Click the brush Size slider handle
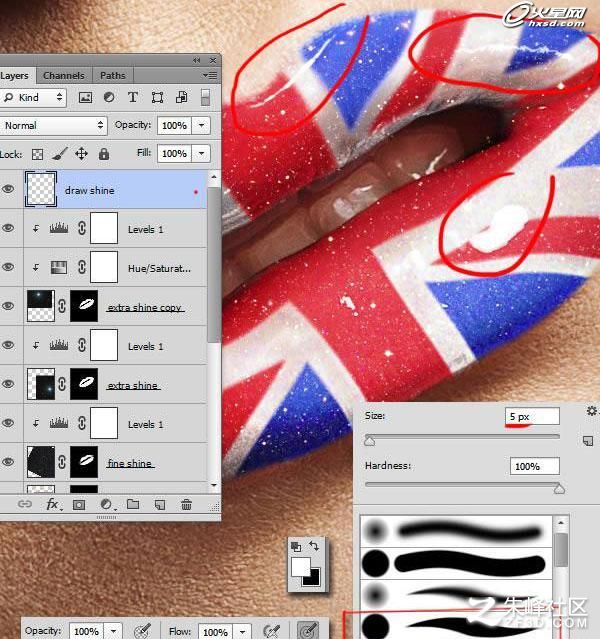 coord(370,441)
